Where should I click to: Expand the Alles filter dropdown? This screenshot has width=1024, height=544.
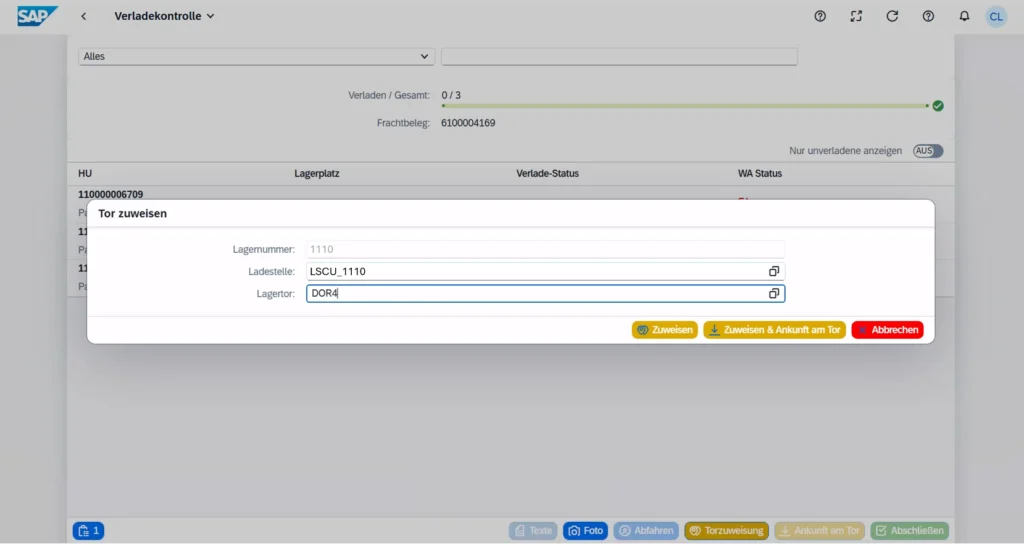[257, 56]
